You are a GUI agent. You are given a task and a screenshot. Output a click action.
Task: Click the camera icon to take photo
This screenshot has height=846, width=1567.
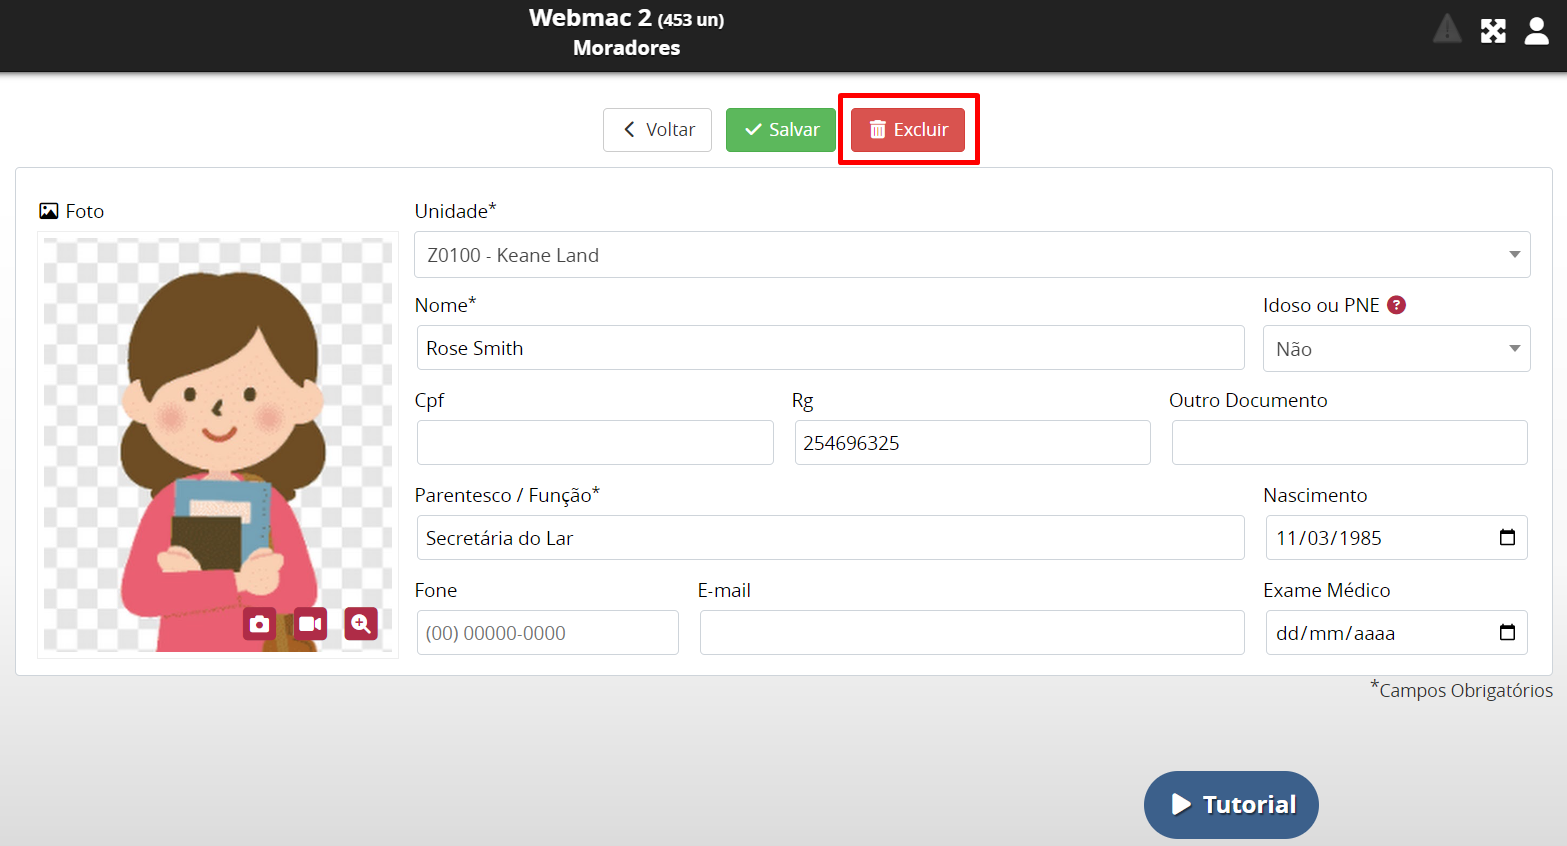tap(259, 624)
